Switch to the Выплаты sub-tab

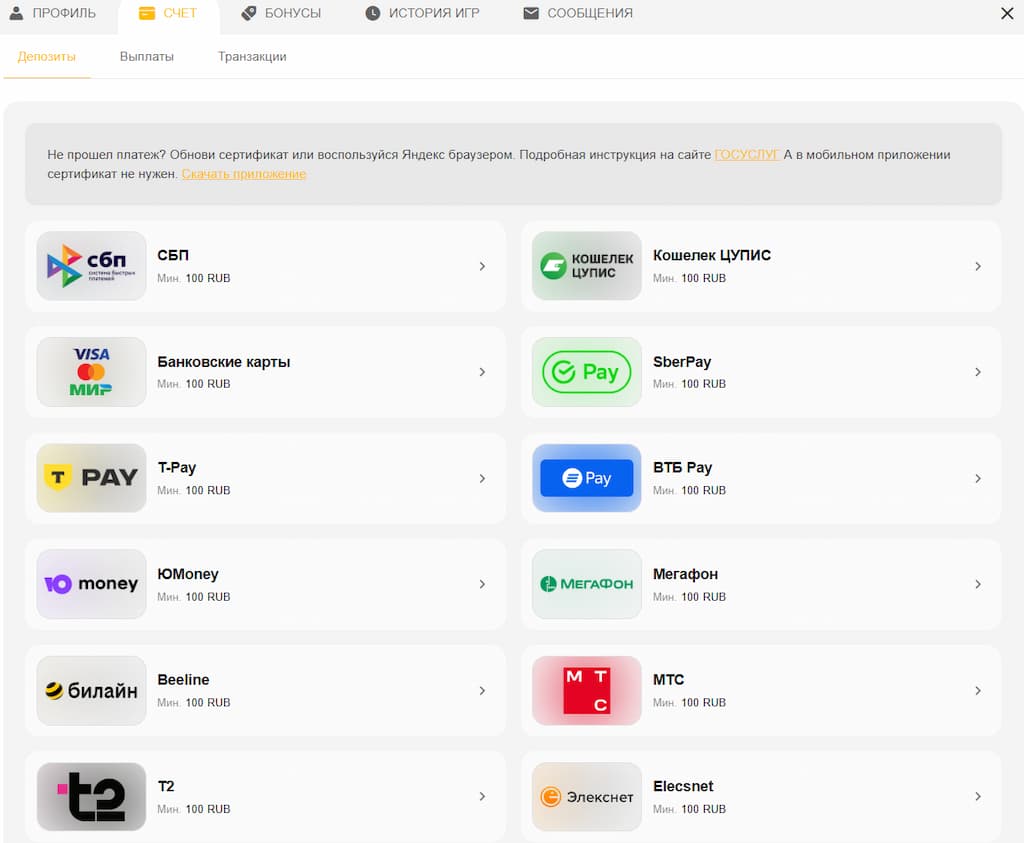click(x=147, y=57)
